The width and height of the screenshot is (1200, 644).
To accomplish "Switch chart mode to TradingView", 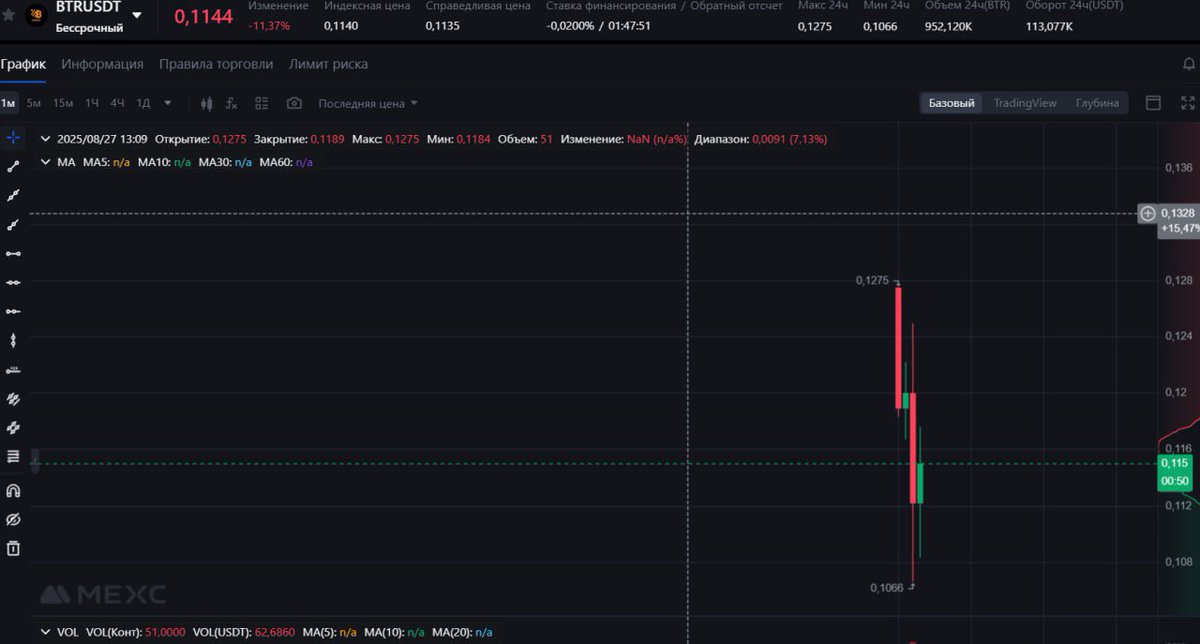I will tap(1024, 102).
